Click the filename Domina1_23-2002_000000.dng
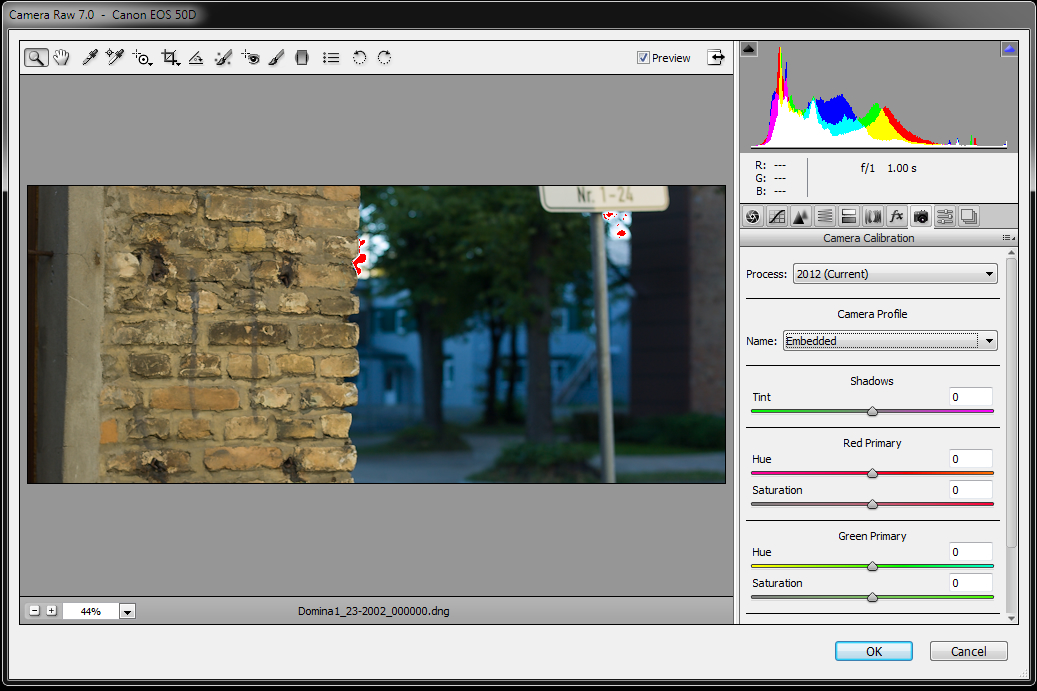This screenshot has height=691, width=1037. pyautogui.click(x=374, y=611)
